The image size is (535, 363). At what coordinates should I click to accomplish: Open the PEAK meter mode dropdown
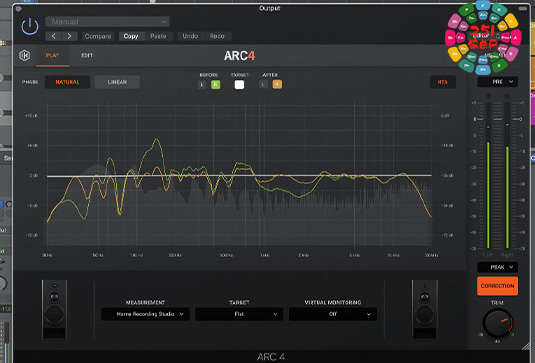(497, 267)
